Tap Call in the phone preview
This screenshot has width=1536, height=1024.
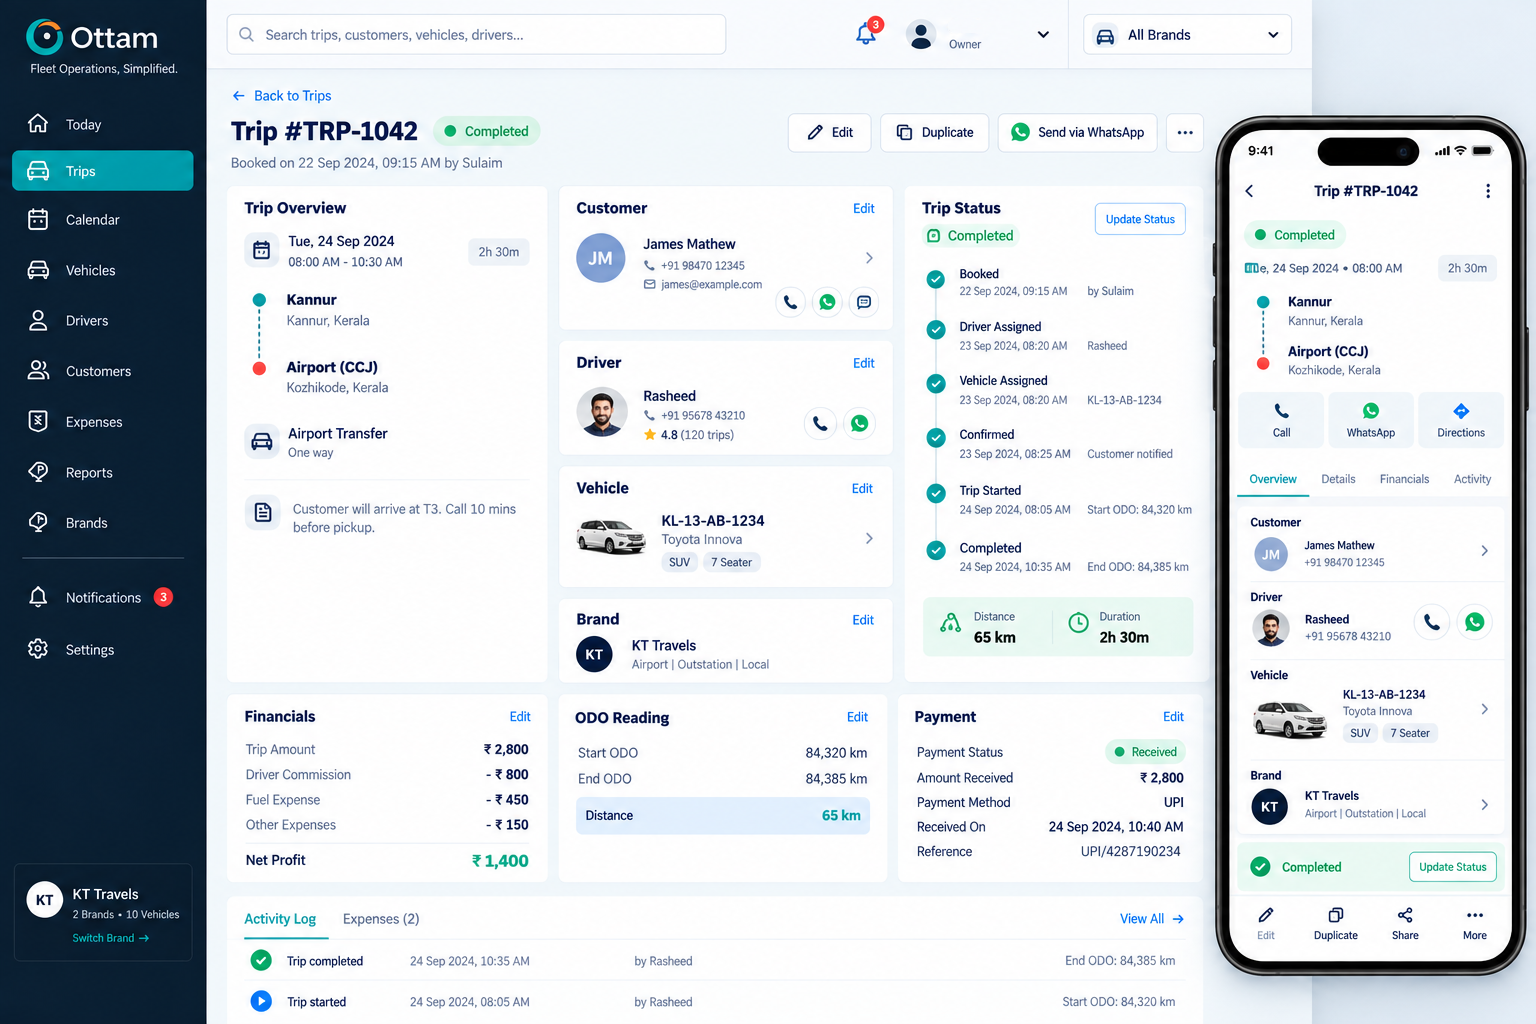click(1281, 420)
